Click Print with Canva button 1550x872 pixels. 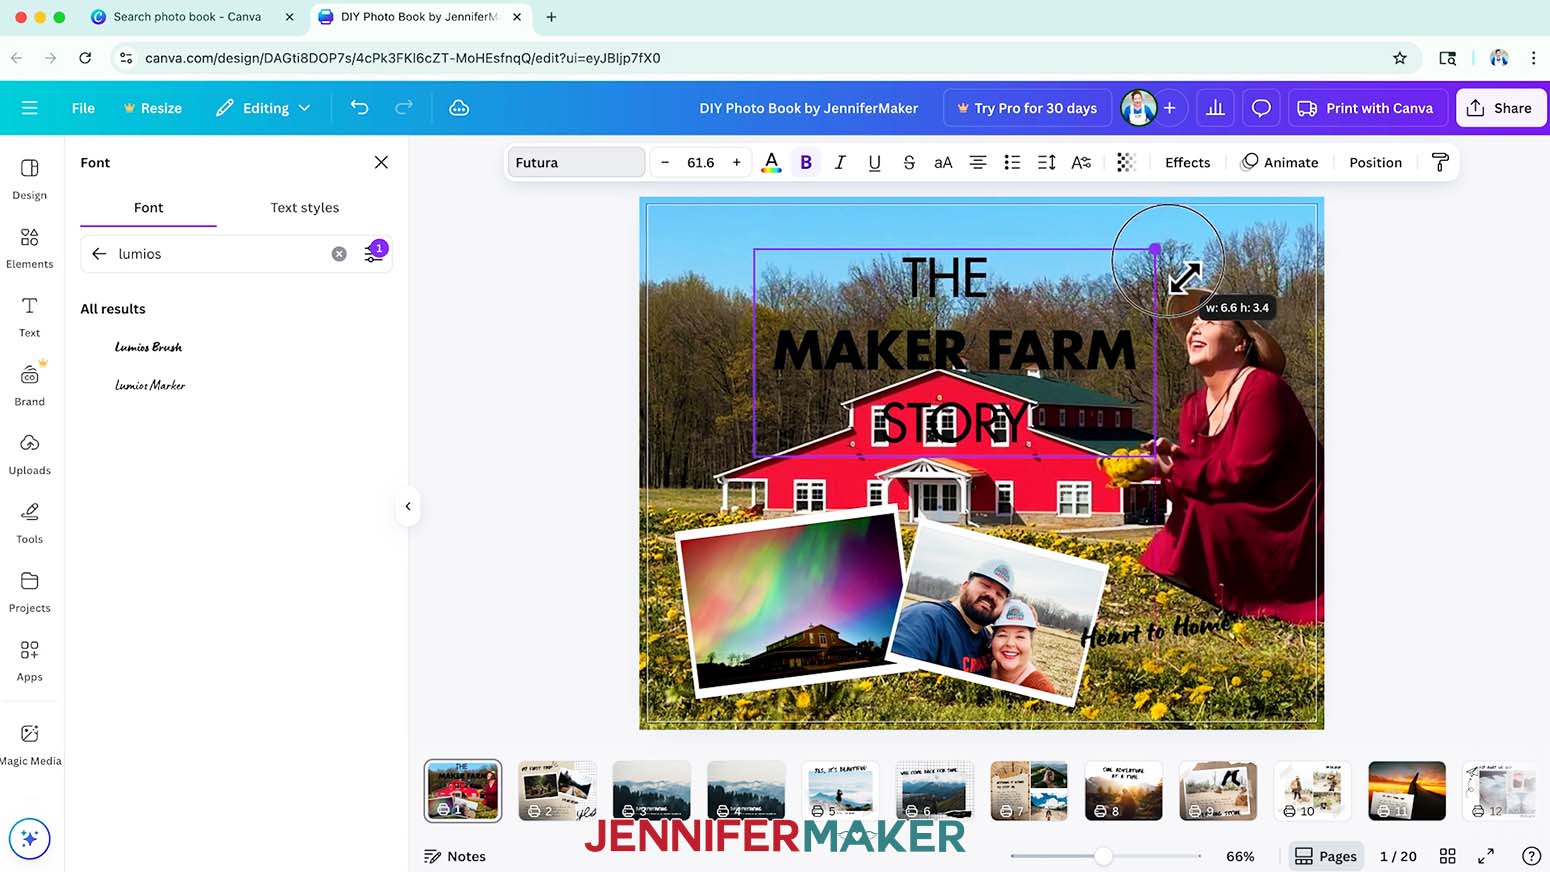point(1366,108)
